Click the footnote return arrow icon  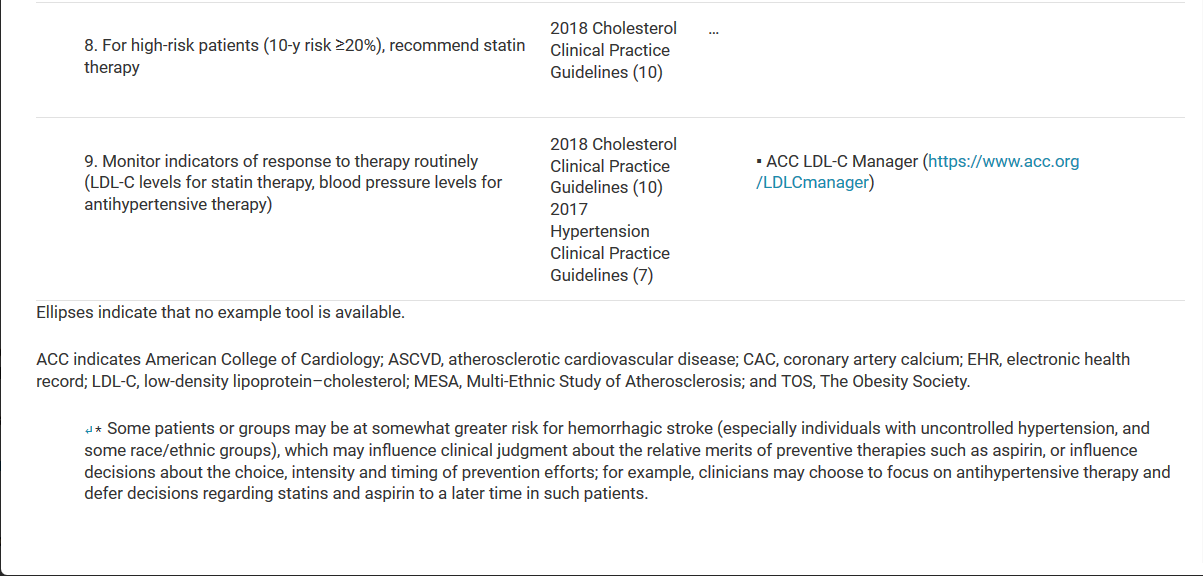[x=89, y=429]
